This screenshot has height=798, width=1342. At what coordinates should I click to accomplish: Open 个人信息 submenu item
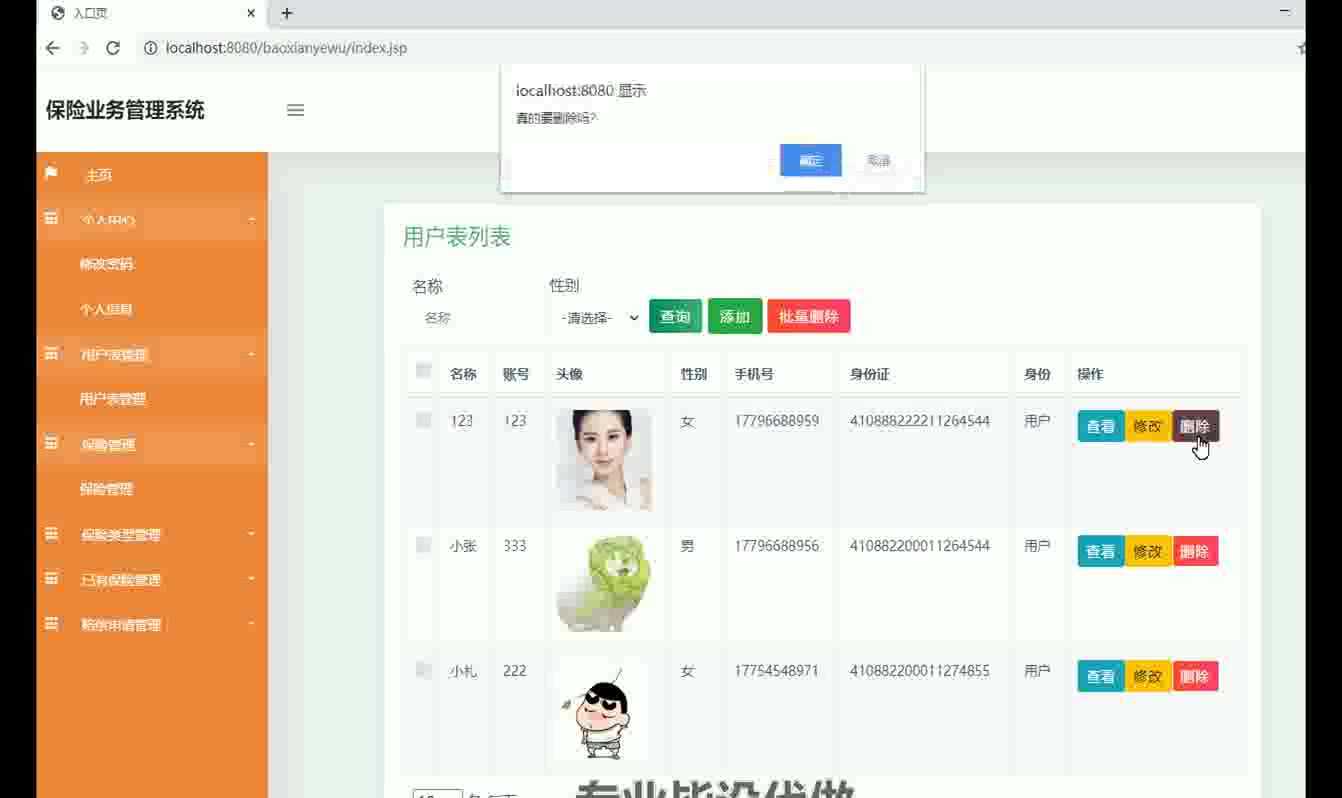(x=107, y=309)
